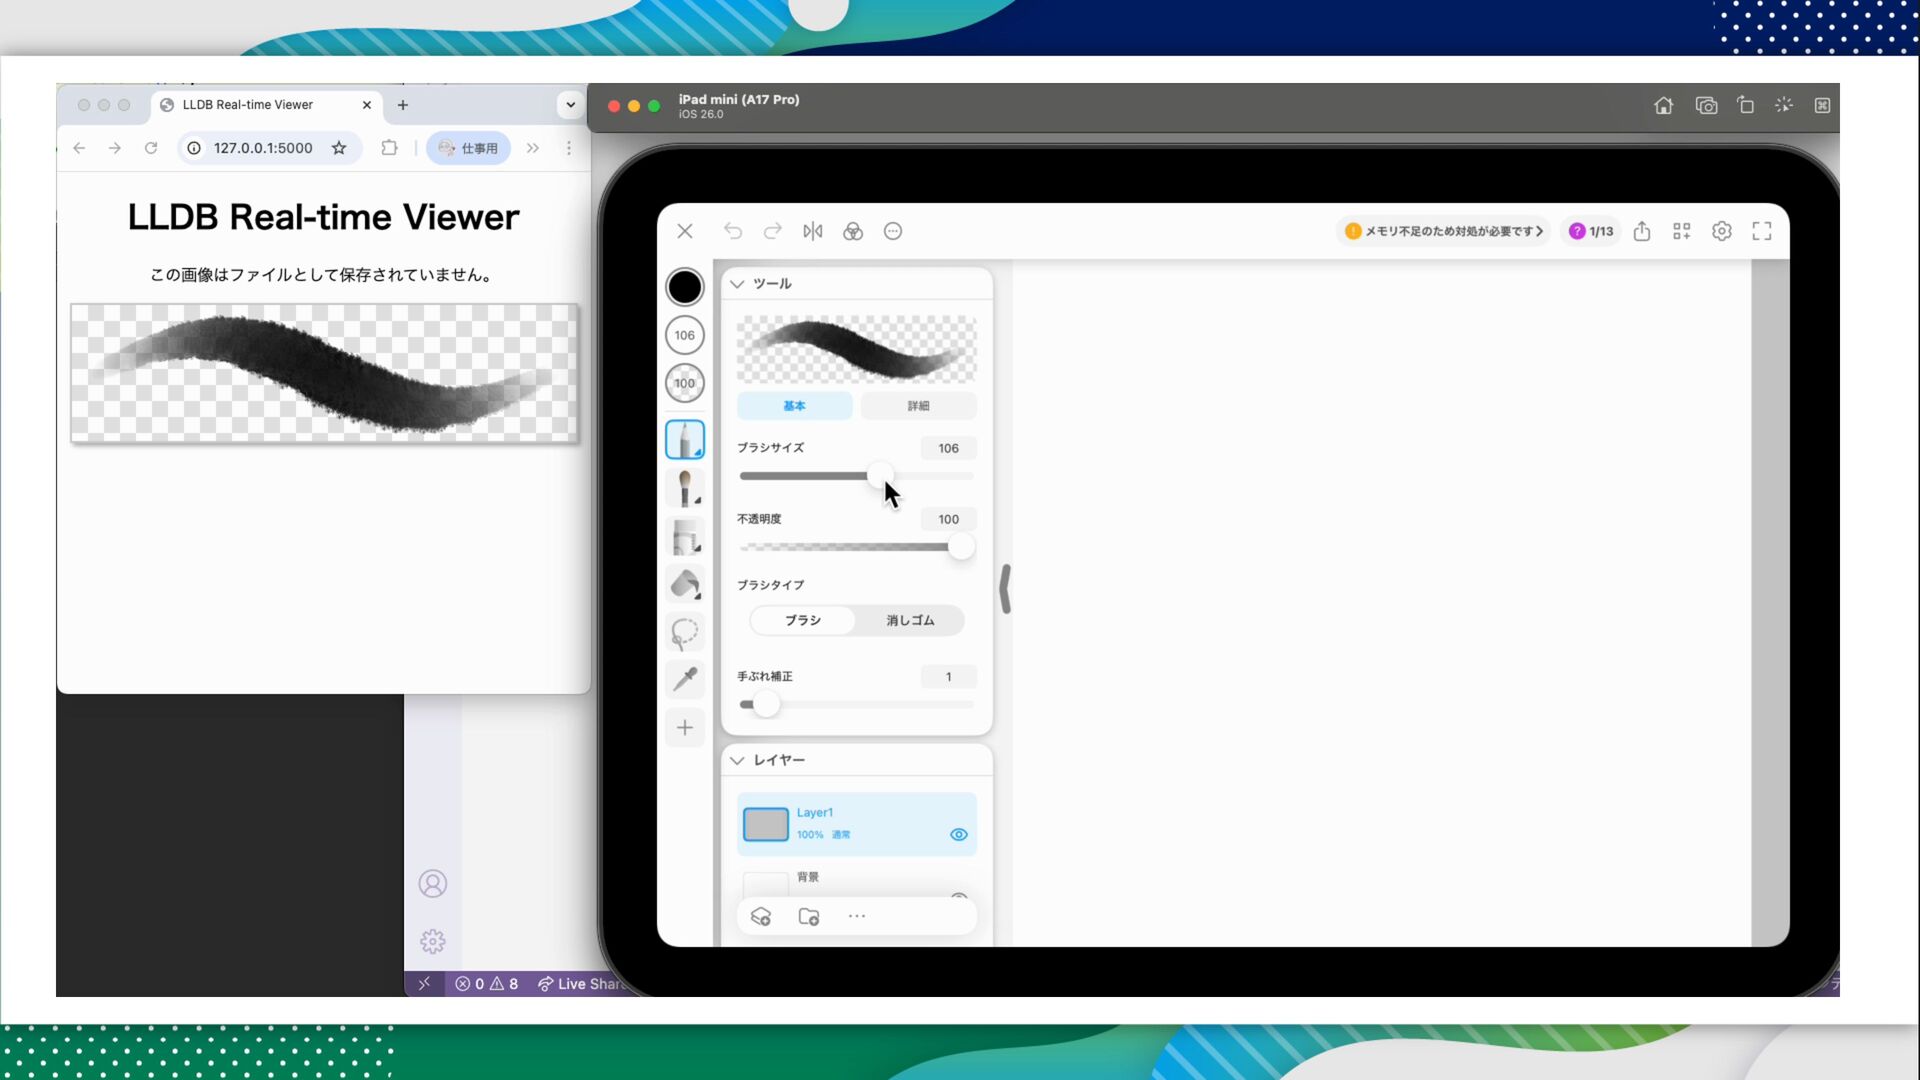Select the pencil brush tool
1920x1080 pixels.
tap(685, 440)
